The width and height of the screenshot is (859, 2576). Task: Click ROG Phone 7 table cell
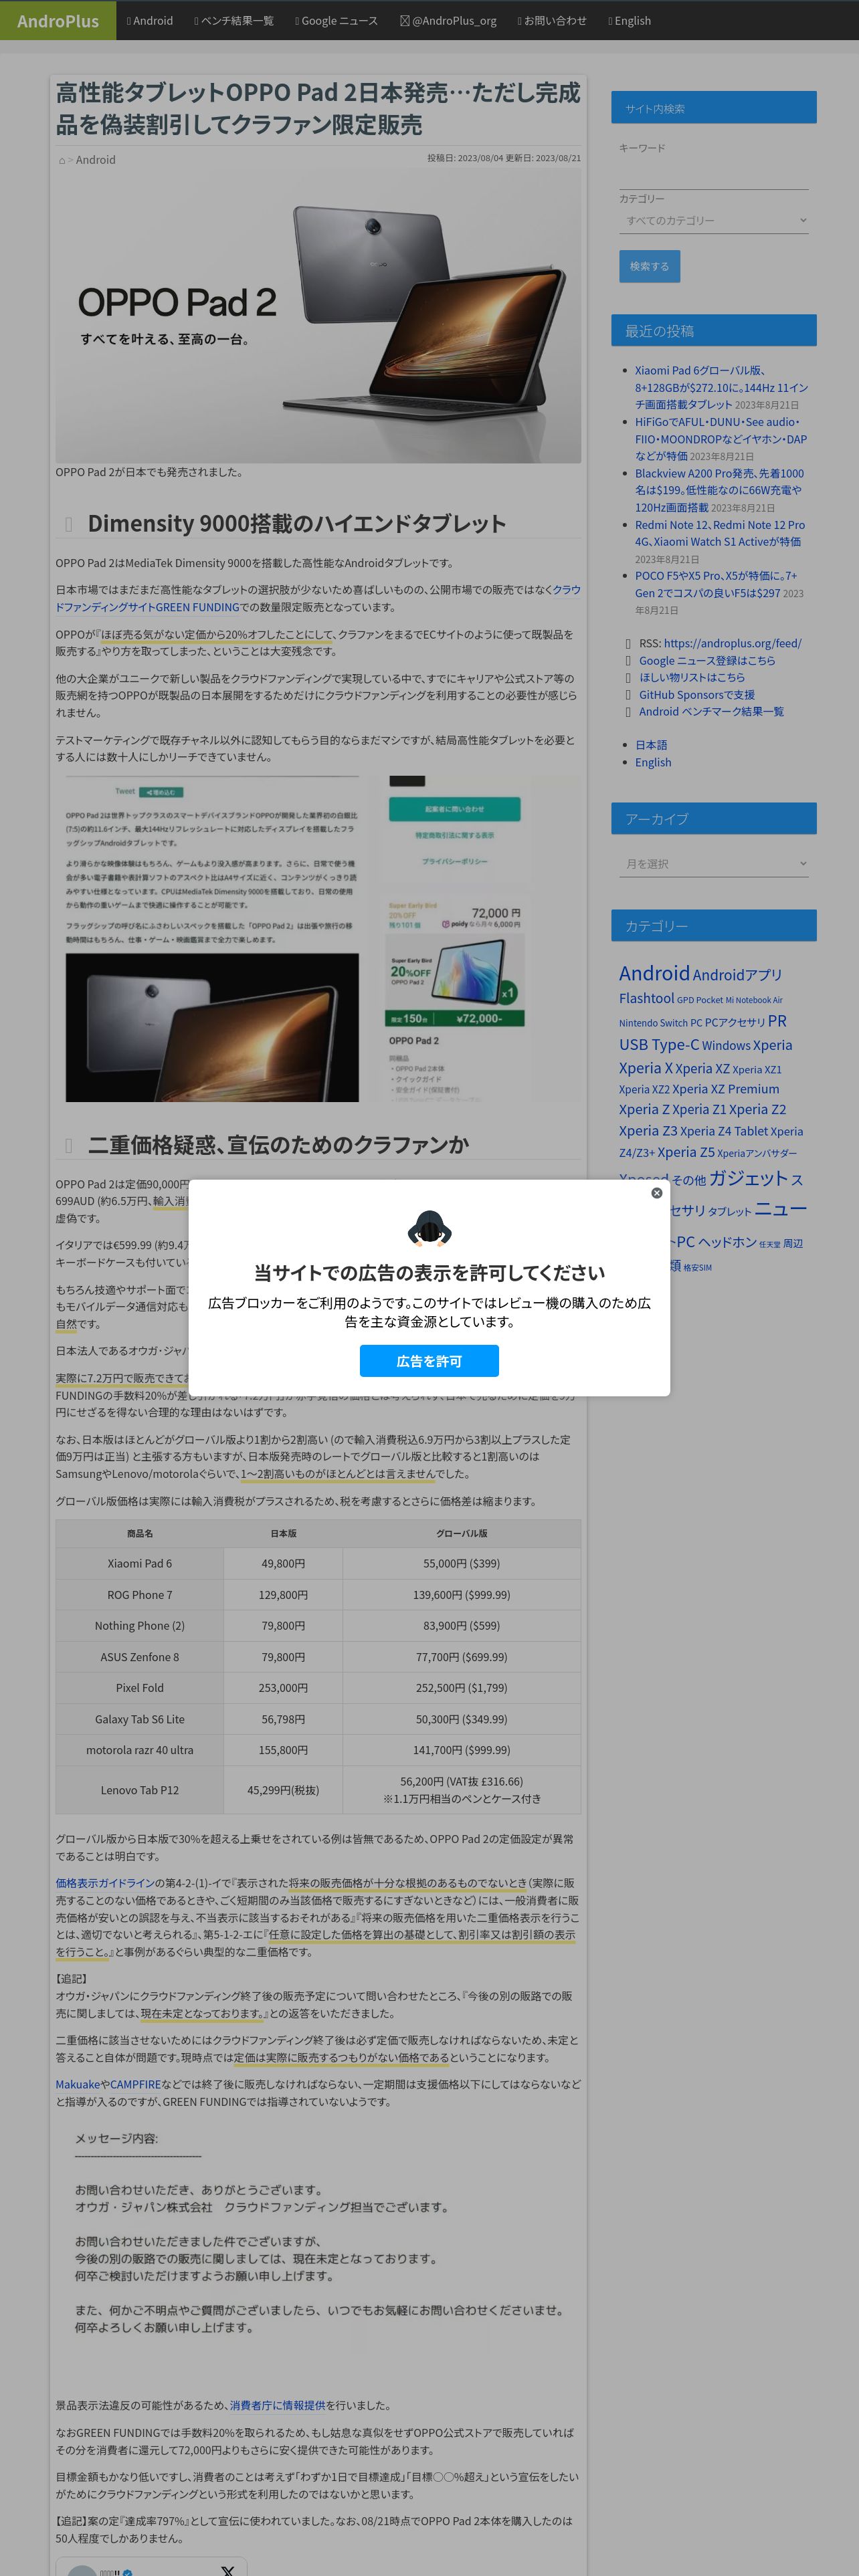point(140,1595)
